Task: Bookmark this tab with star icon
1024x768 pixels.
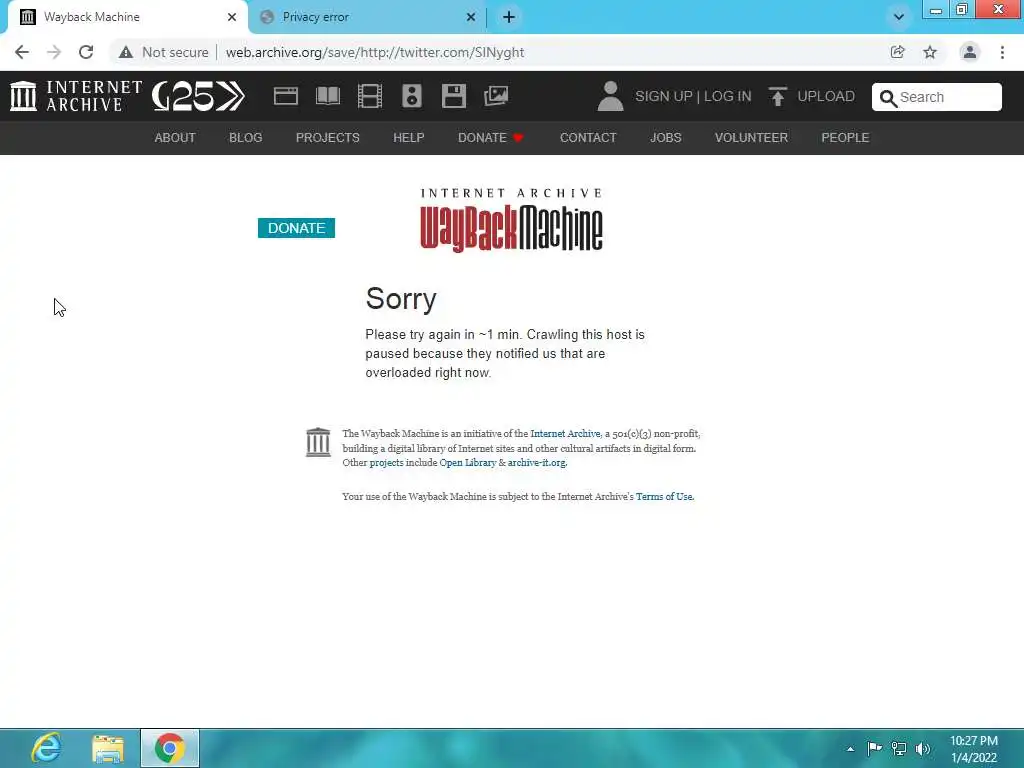Action: point(930,52)
